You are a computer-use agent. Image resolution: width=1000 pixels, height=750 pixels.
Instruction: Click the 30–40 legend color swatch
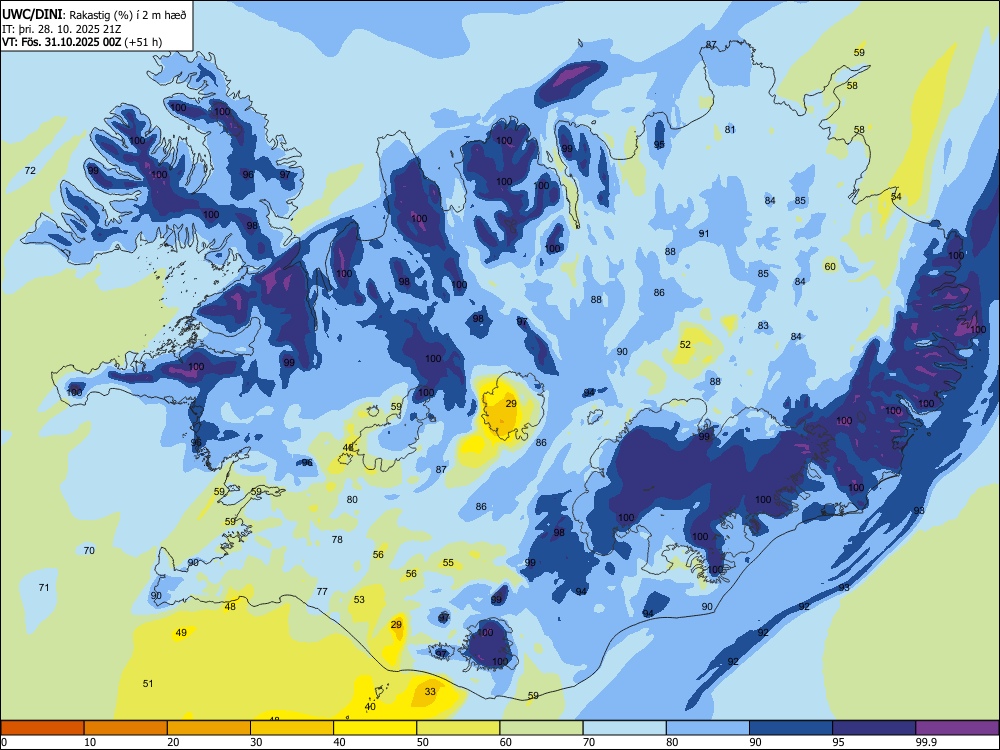click(292, 728)
